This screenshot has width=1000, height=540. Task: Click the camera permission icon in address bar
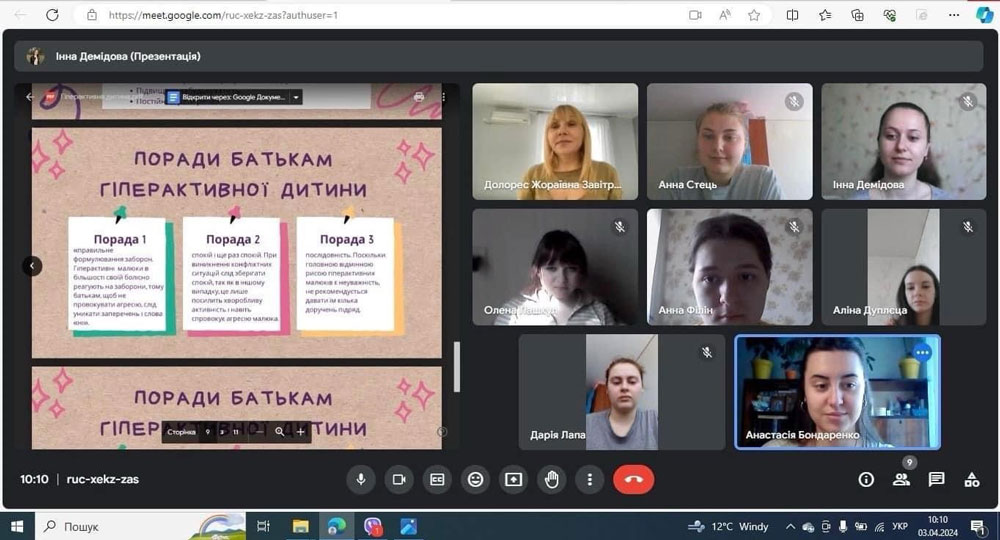[x=695, y=15]
